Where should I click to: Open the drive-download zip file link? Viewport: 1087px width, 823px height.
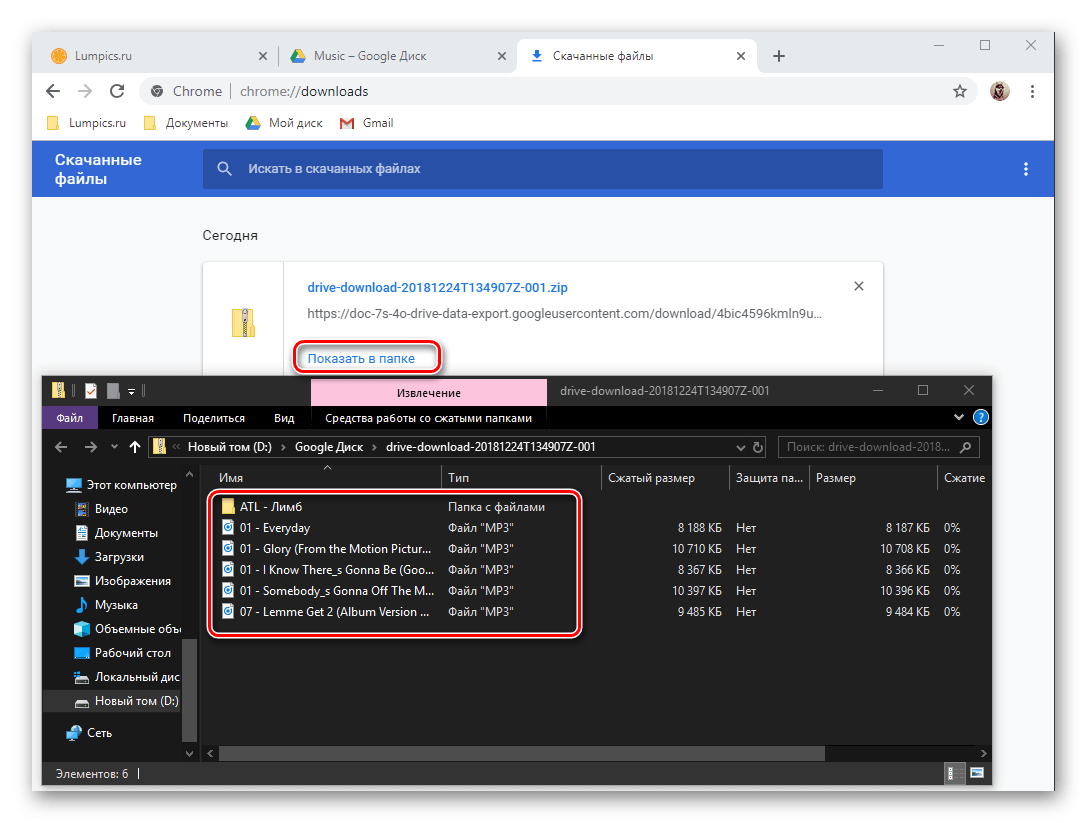437,288
